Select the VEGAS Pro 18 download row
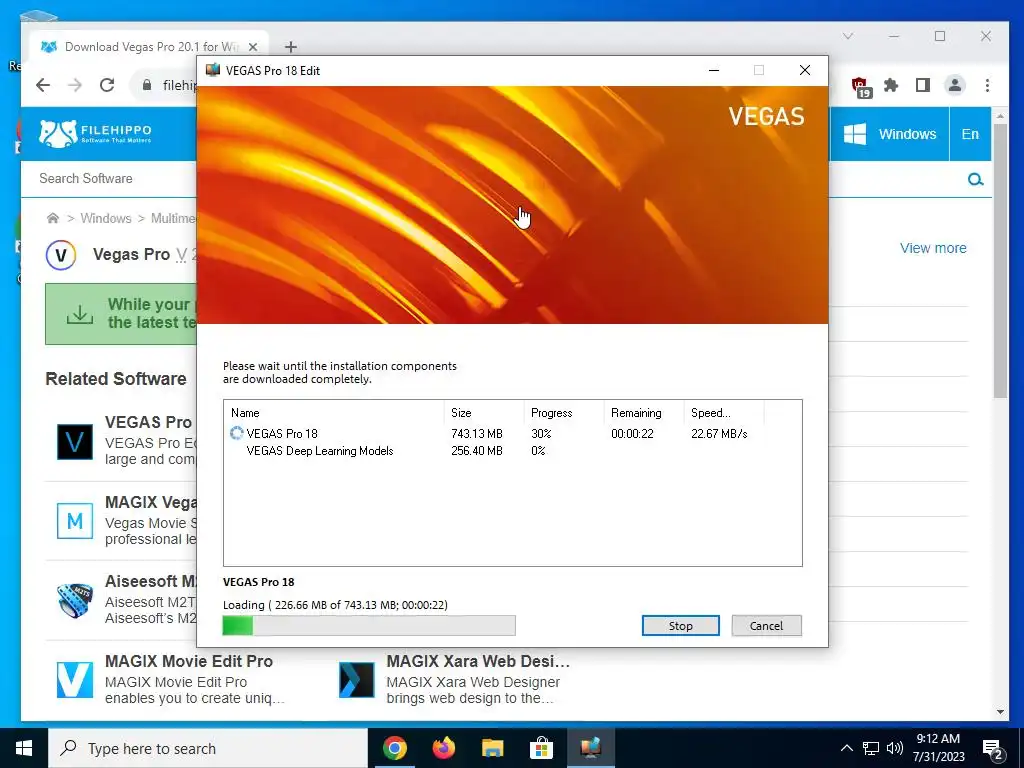 513,434
